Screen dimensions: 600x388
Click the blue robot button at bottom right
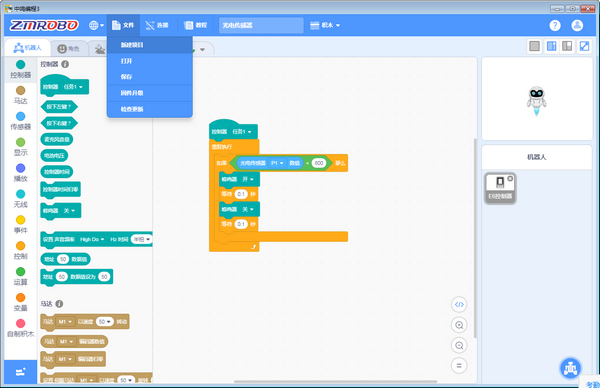tap(571, 368)
